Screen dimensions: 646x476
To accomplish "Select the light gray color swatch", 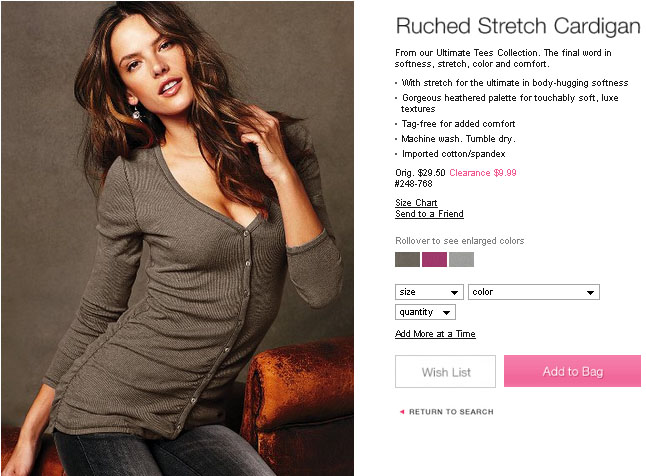I will [461, 260].
